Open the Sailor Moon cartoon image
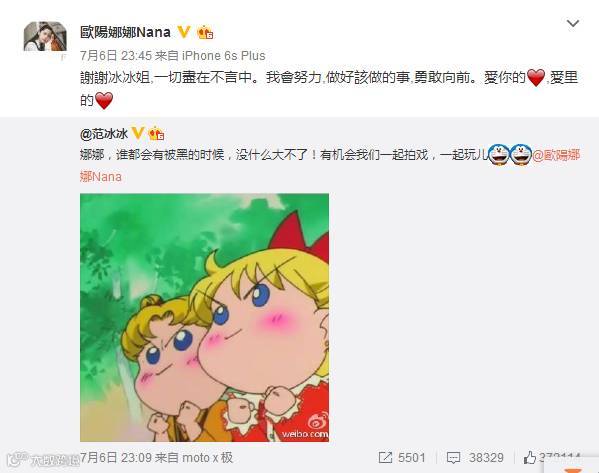Viewport: 599px width, 473px height. (204, 317)
